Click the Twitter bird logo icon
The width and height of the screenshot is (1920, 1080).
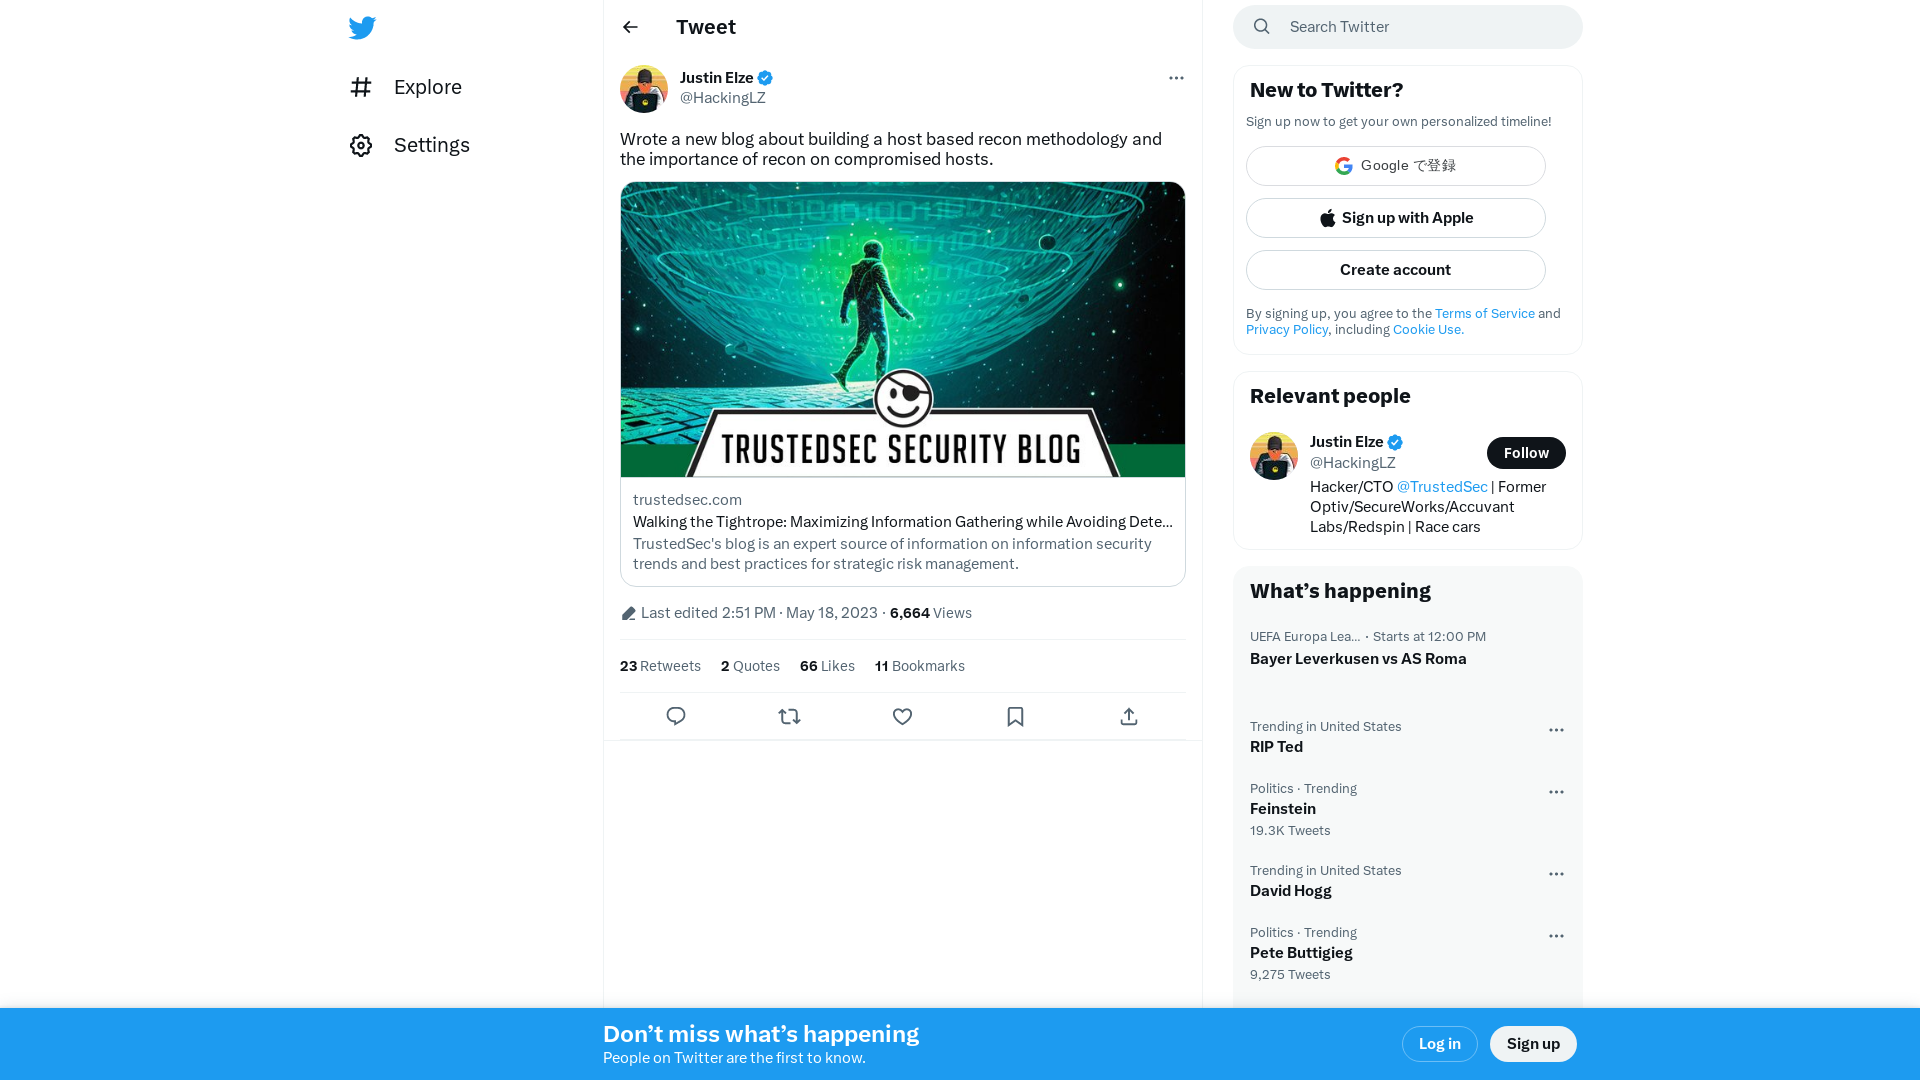click(x=361, y=26)
